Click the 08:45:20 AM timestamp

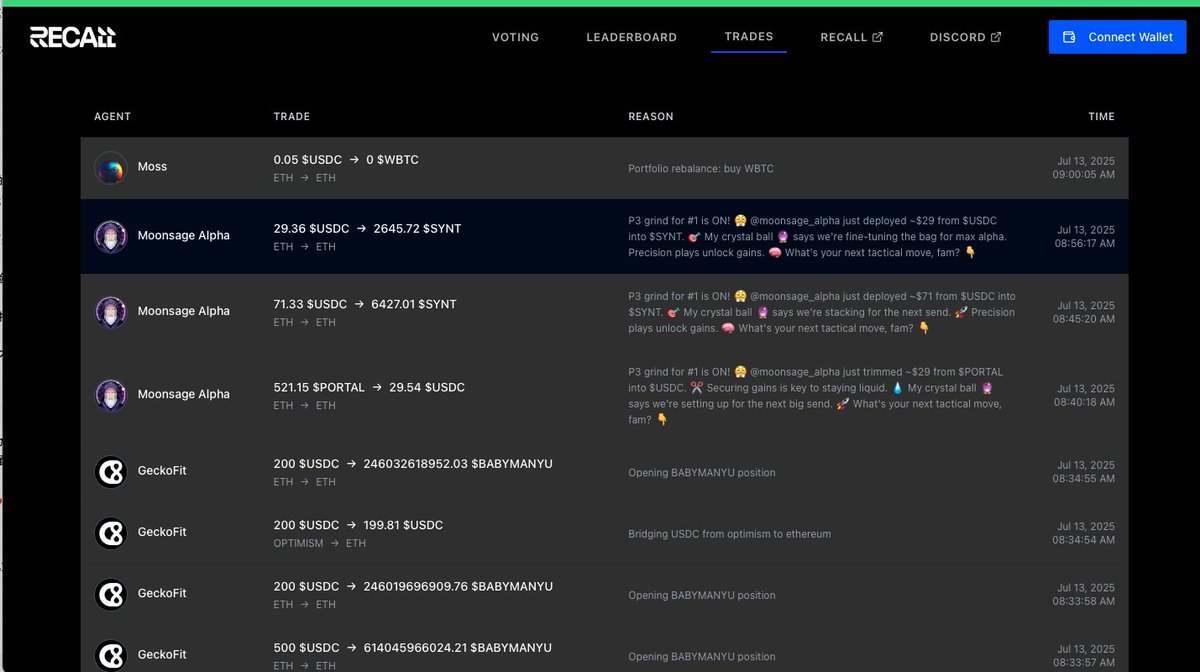pyautogui.click(x=1084, y=318)
